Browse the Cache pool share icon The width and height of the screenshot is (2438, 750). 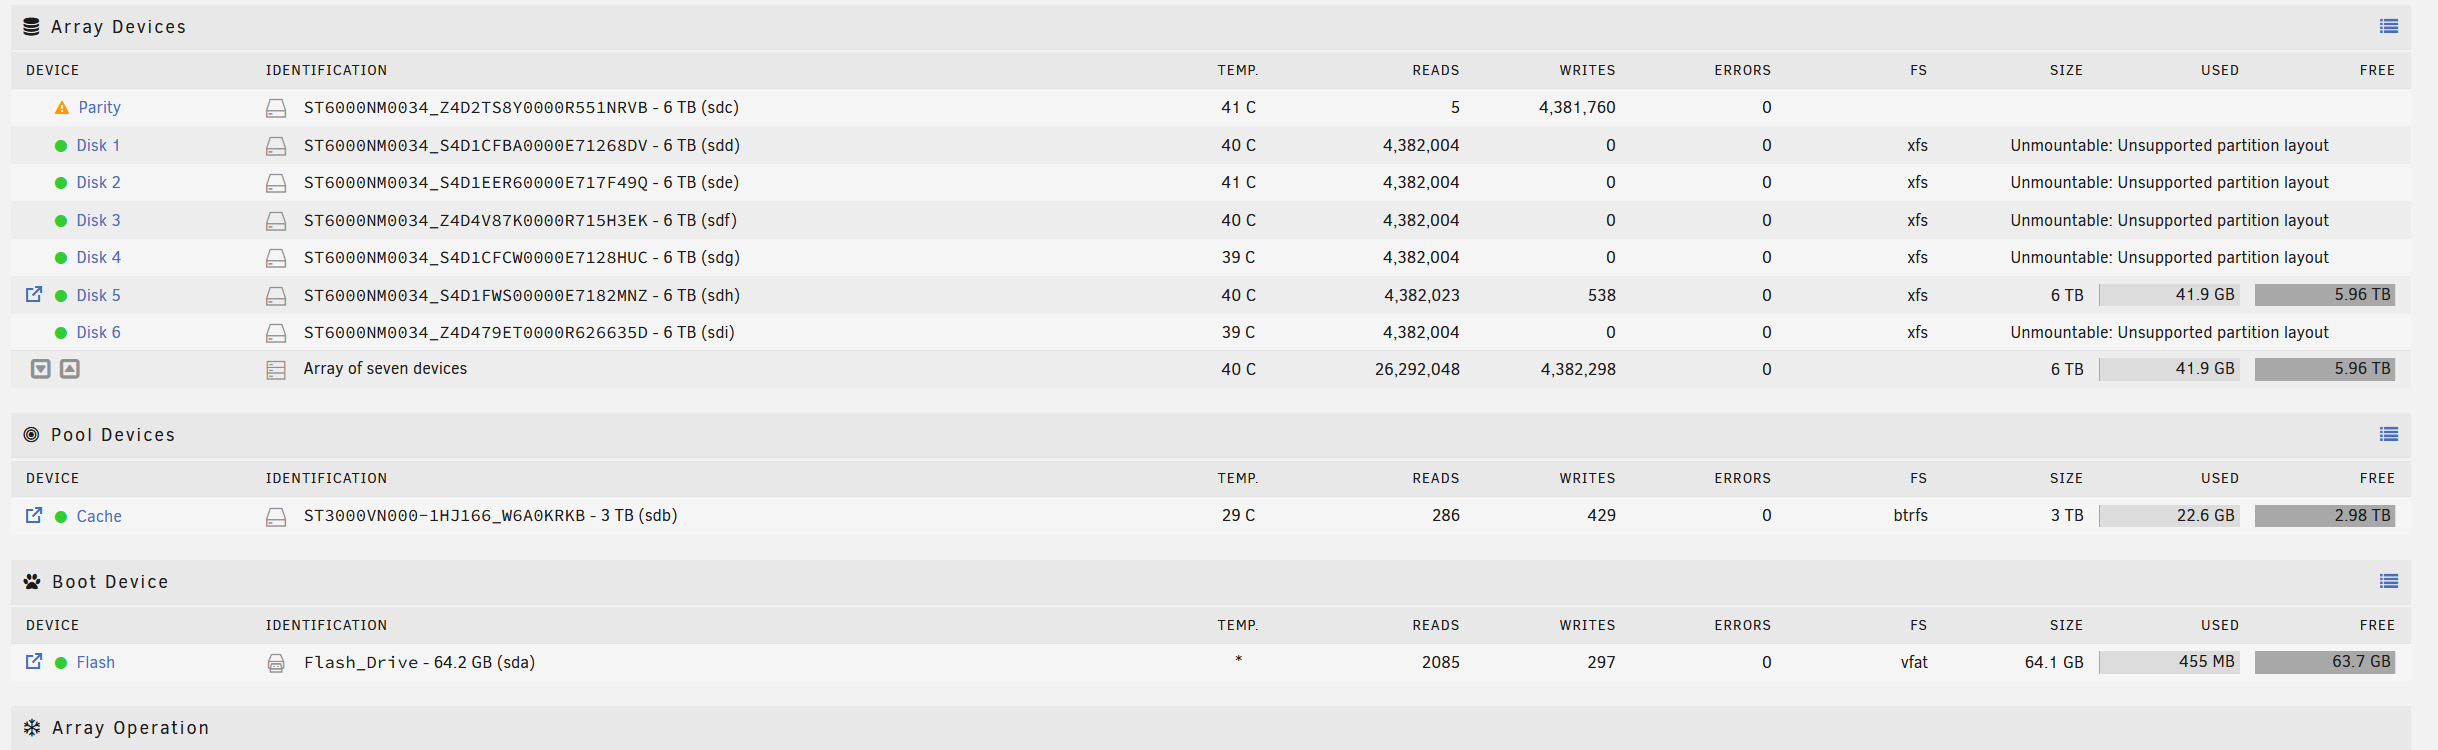pos(34,515)
